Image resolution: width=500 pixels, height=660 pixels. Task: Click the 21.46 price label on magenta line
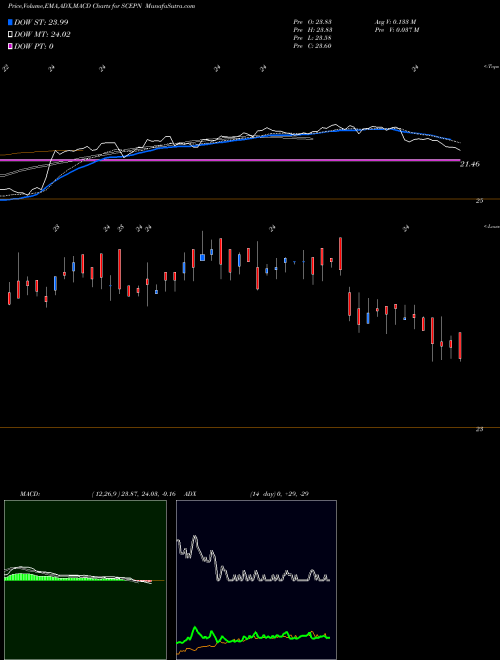click(x=469, y=164)
